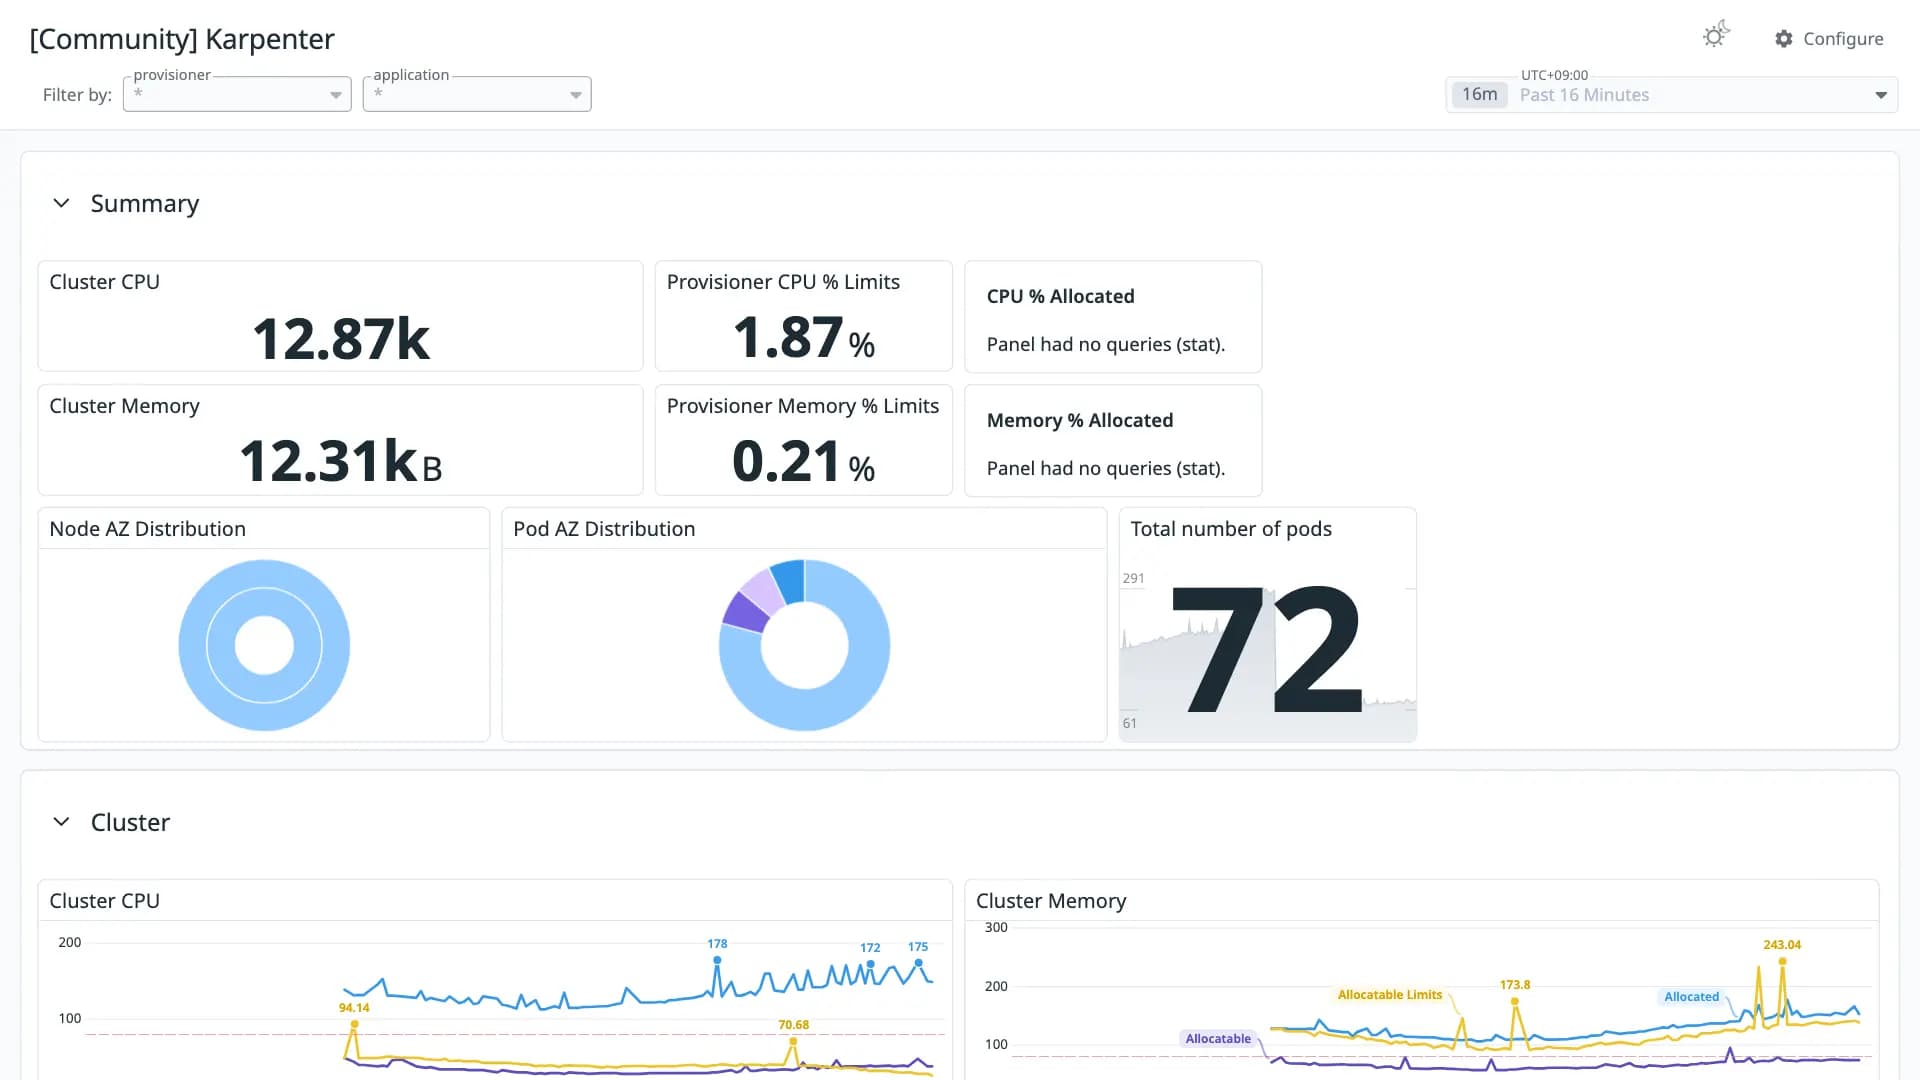Open the Configure settings link

[x=1829, y=39]
